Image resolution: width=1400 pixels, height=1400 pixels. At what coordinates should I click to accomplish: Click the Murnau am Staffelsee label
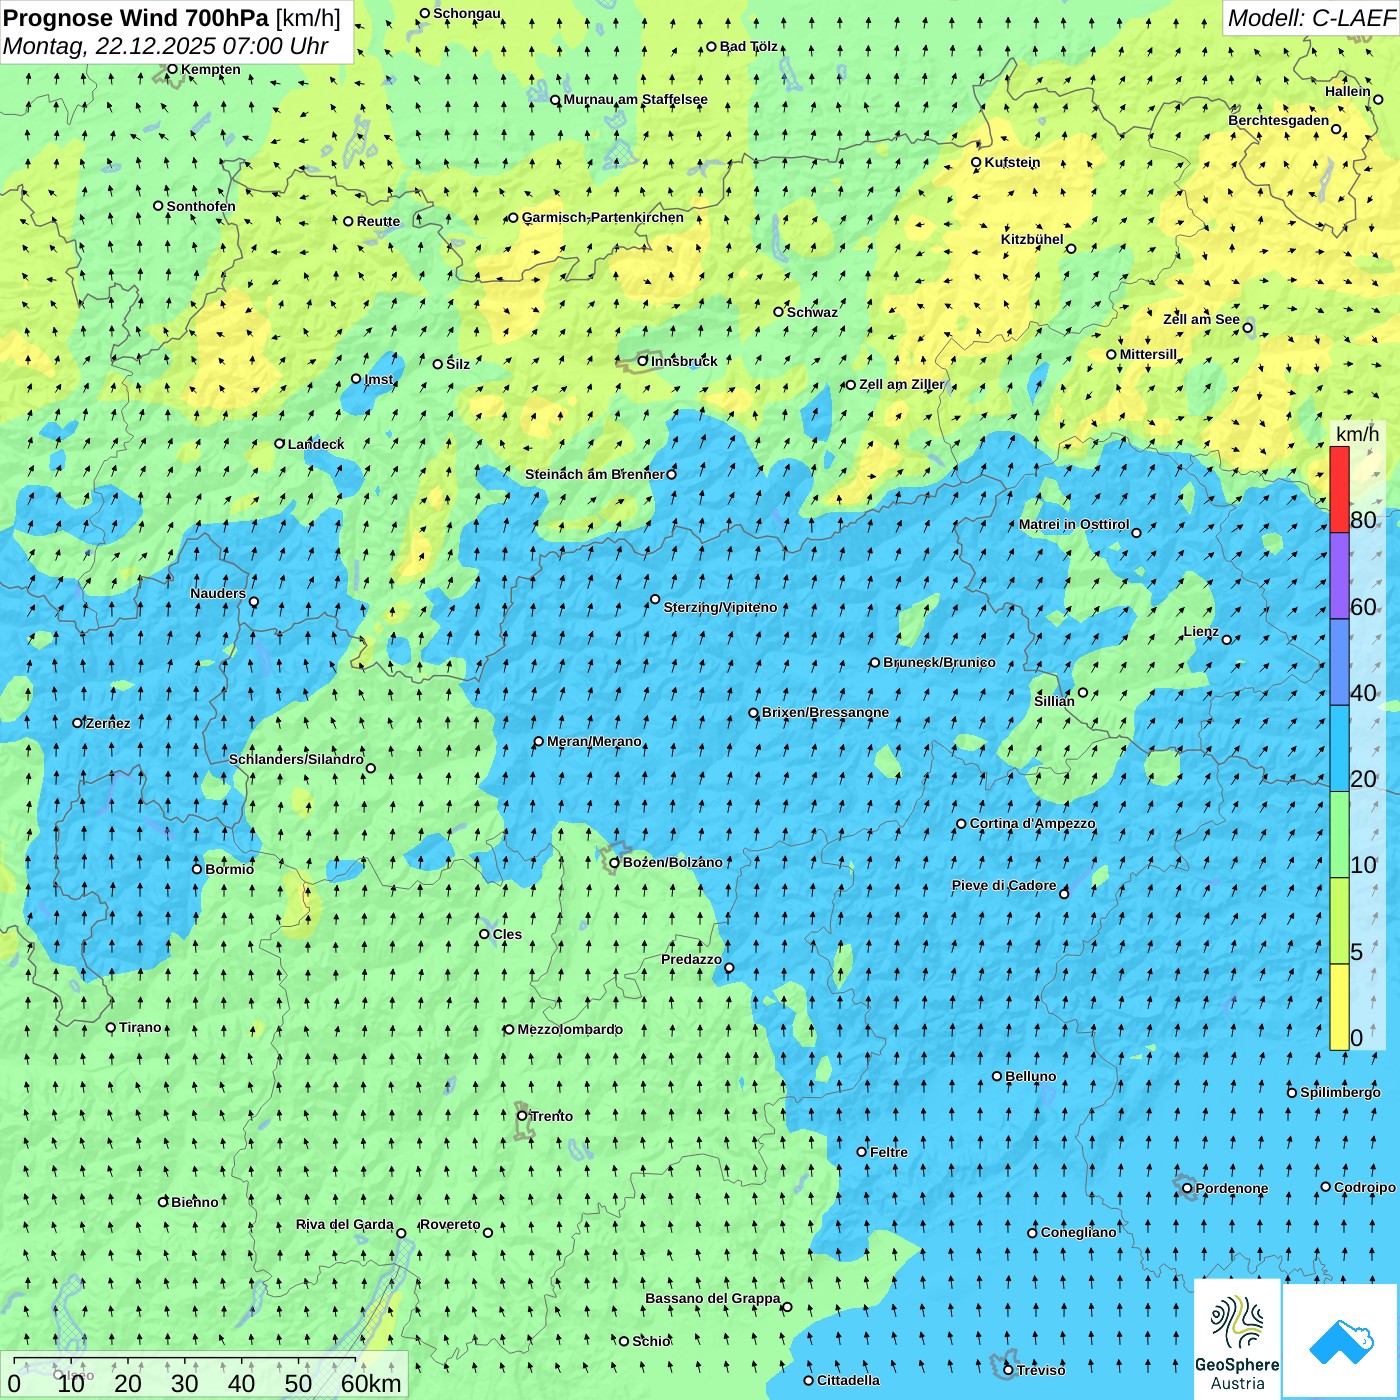[635, 99]
